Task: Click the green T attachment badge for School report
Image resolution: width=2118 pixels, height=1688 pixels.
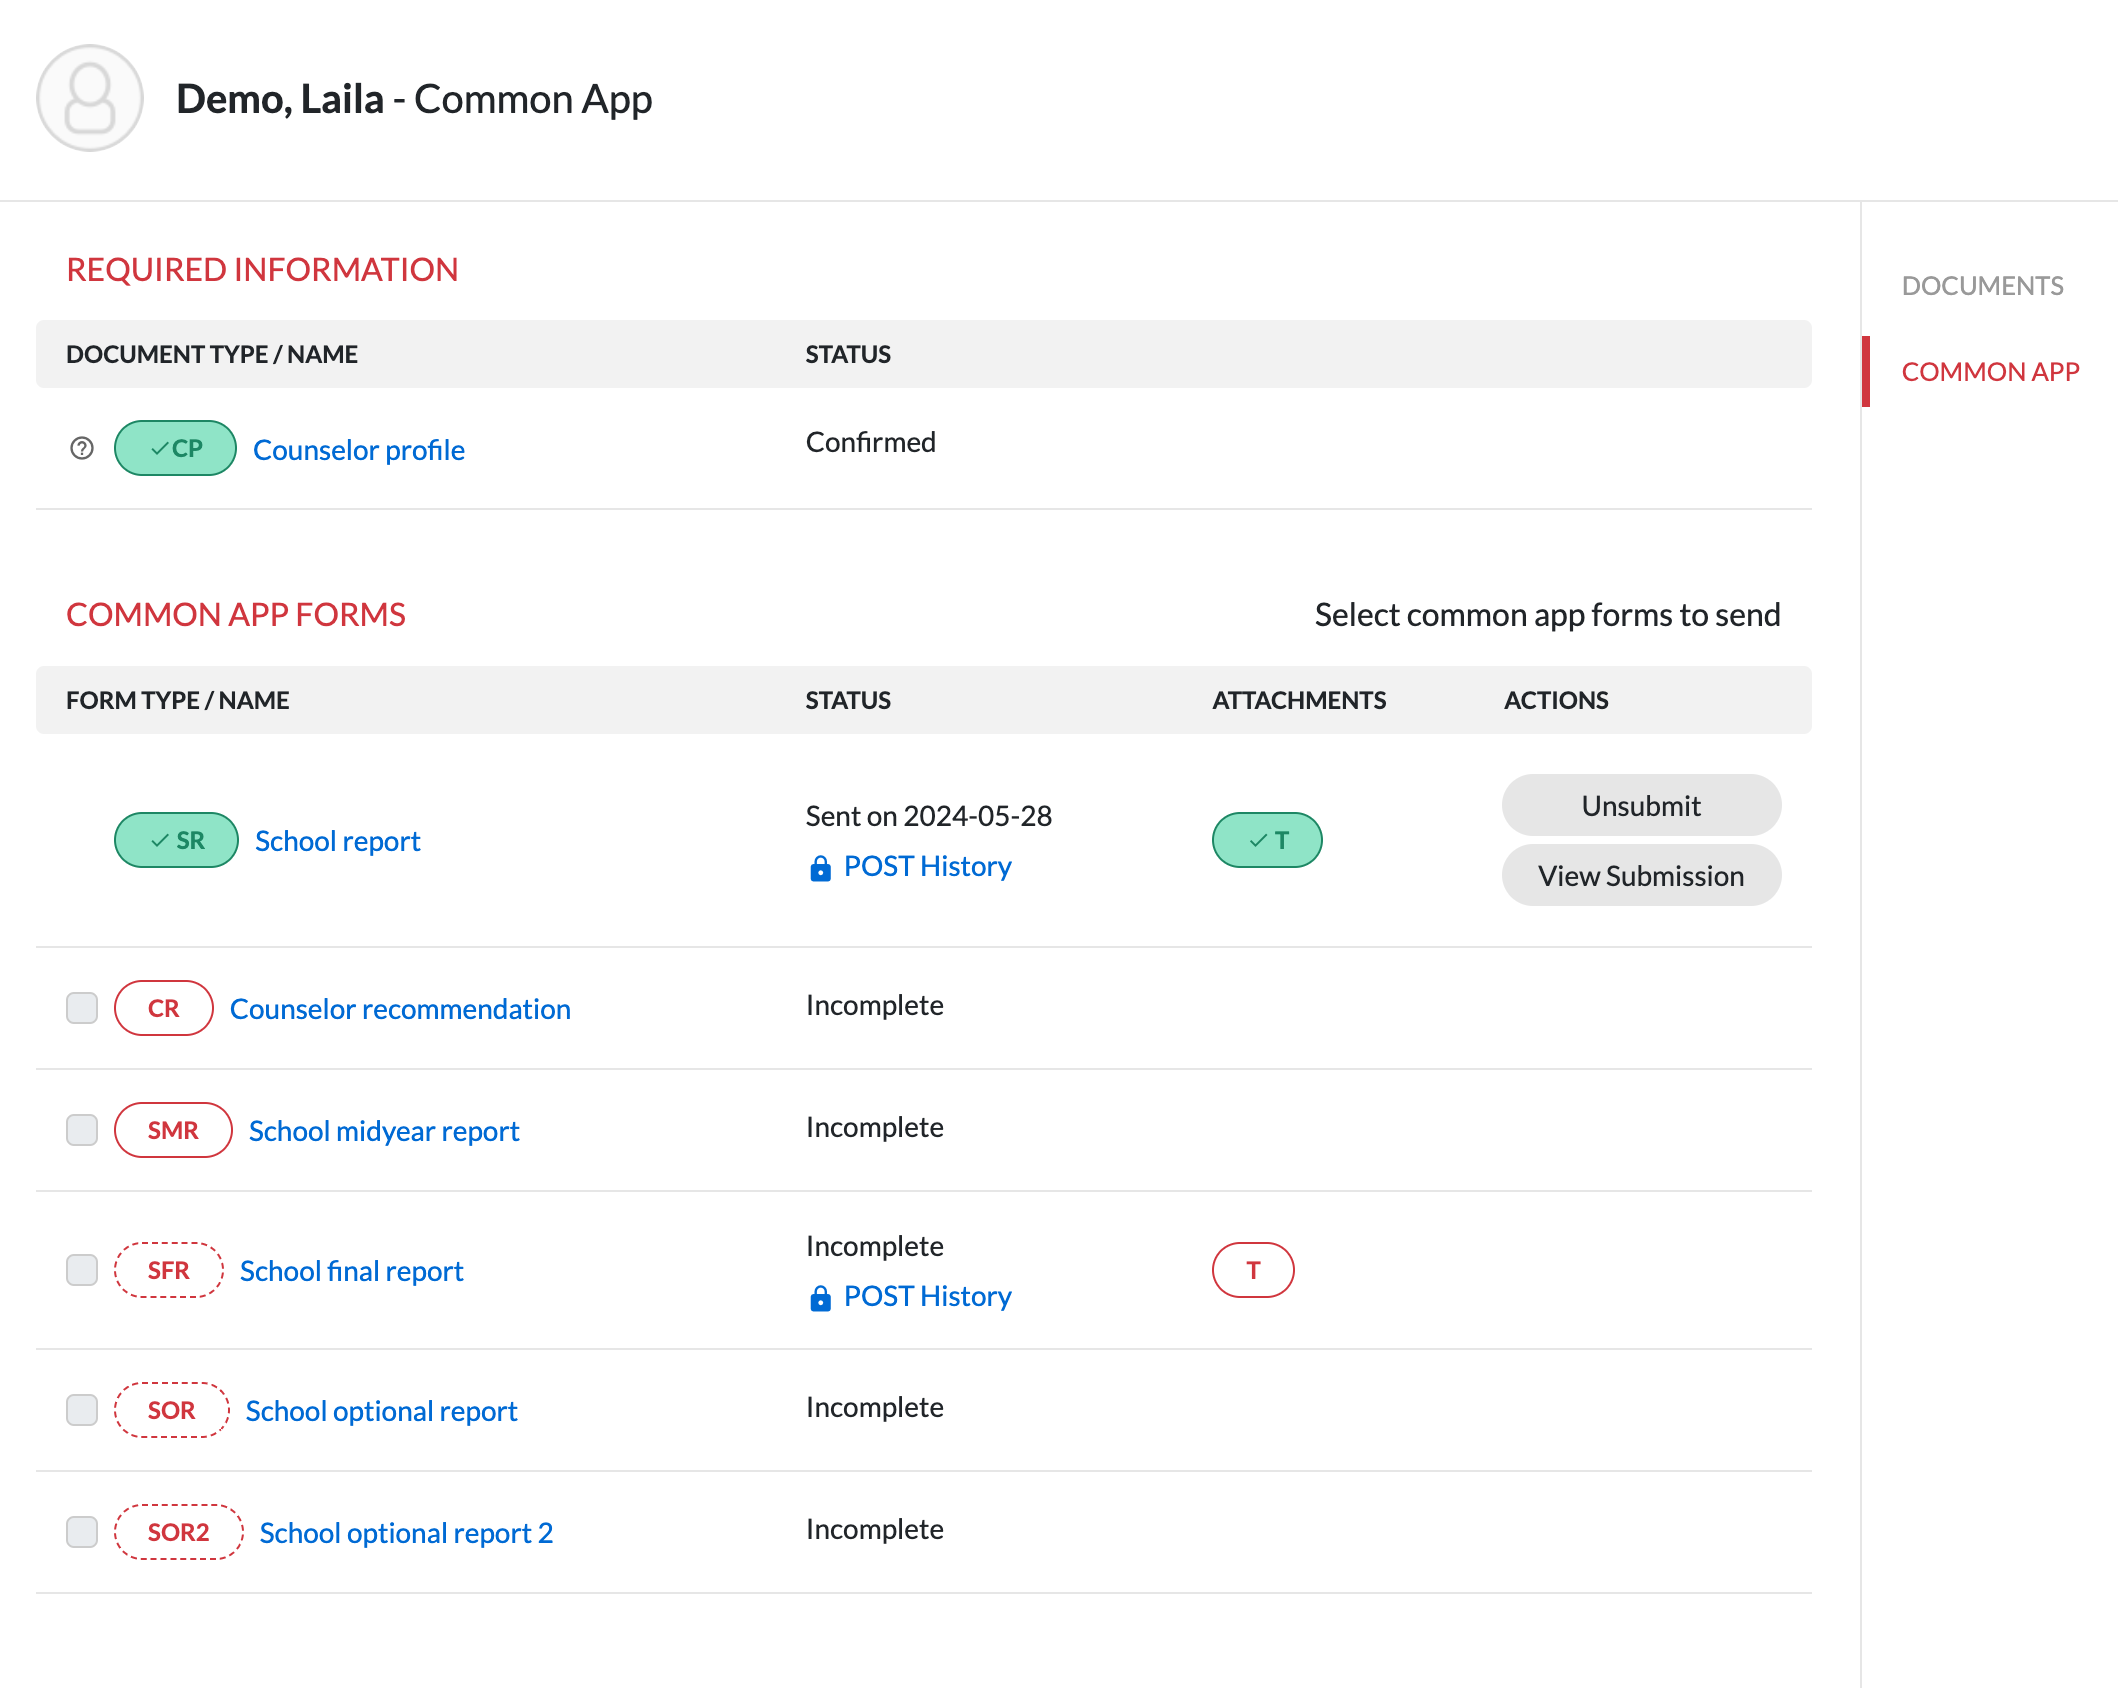Action: point(1267,840)
